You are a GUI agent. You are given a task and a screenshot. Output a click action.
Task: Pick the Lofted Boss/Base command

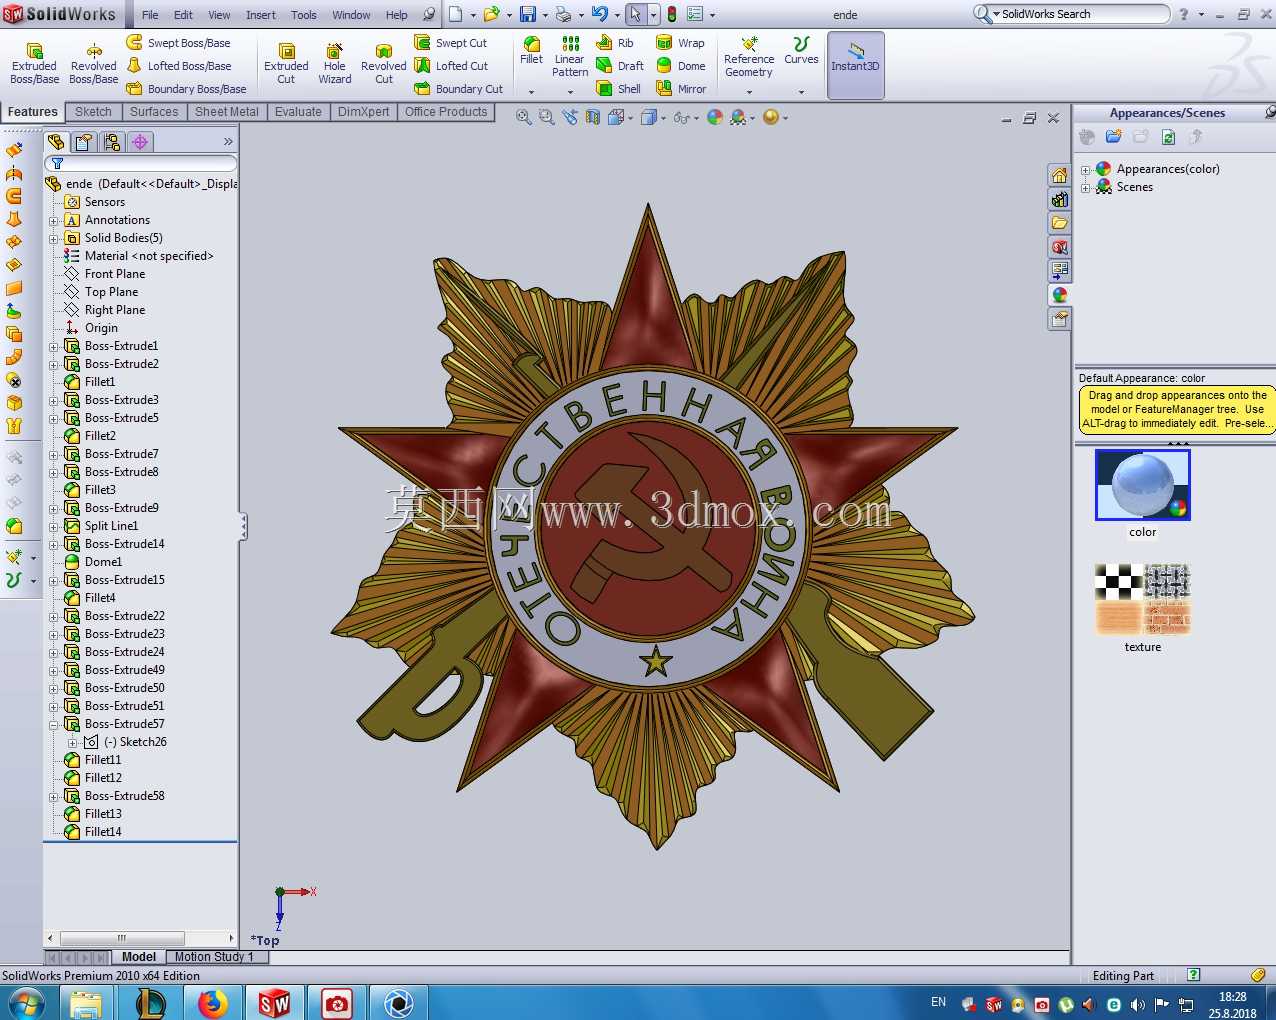(x=178, y=66)
